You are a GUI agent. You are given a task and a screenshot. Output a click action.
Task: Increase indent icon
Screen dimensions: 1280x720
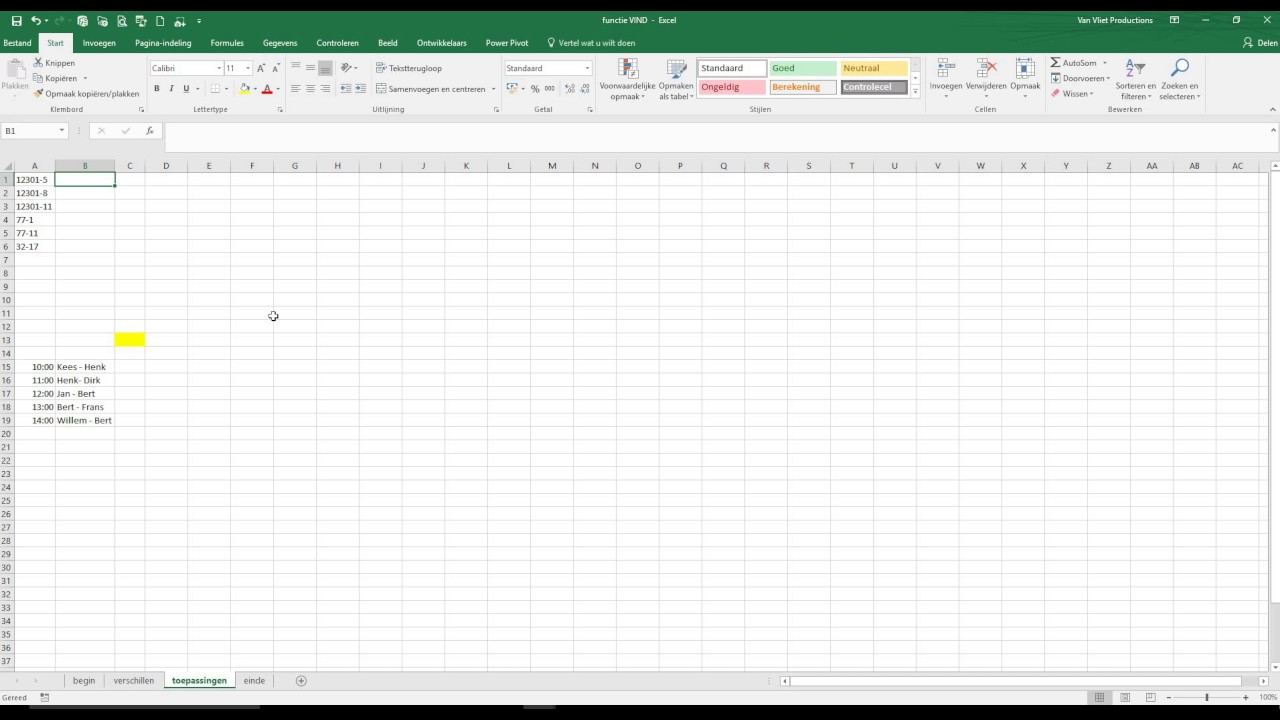tap(361, 89)
